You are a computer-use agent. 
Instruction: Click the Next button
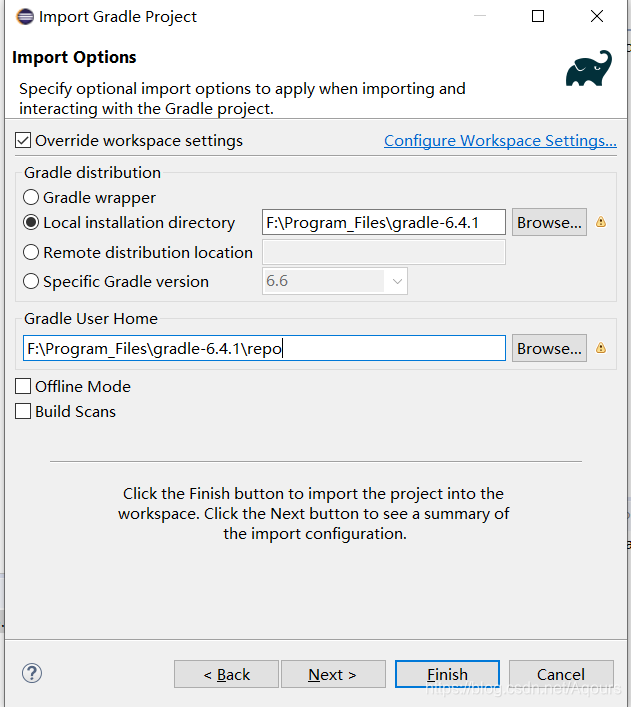(333, 674)
